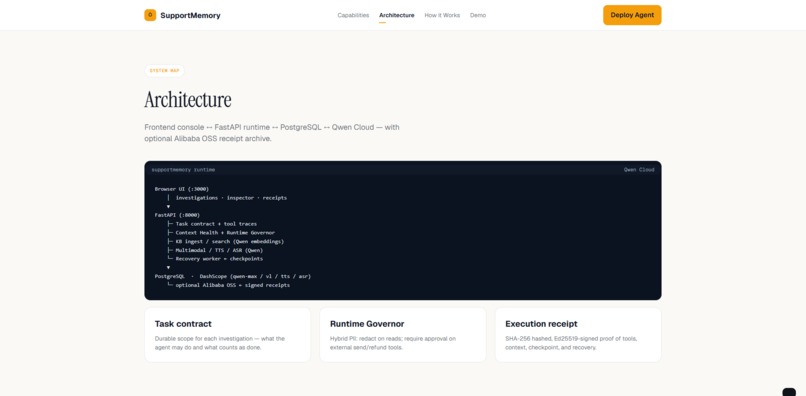Click the 'Browser UI (:3000)' line

[x=182, y=189]
